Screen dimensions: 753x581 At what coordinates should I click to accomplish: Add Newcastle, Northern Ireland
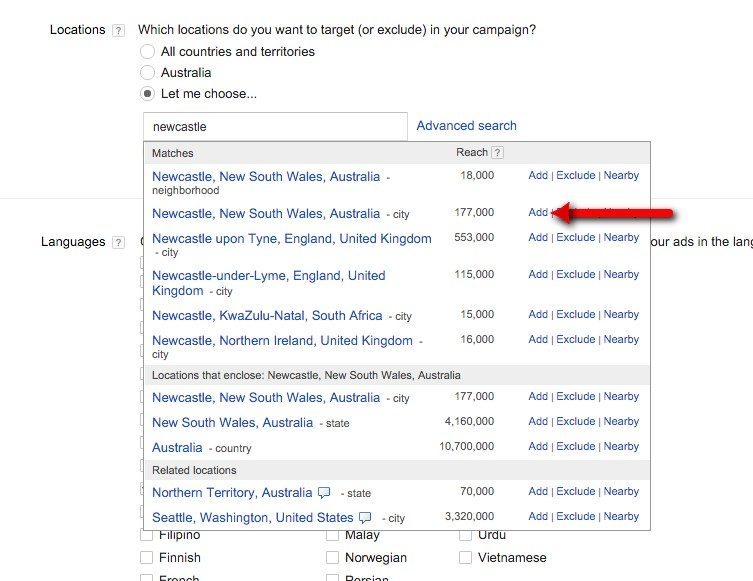538,339
